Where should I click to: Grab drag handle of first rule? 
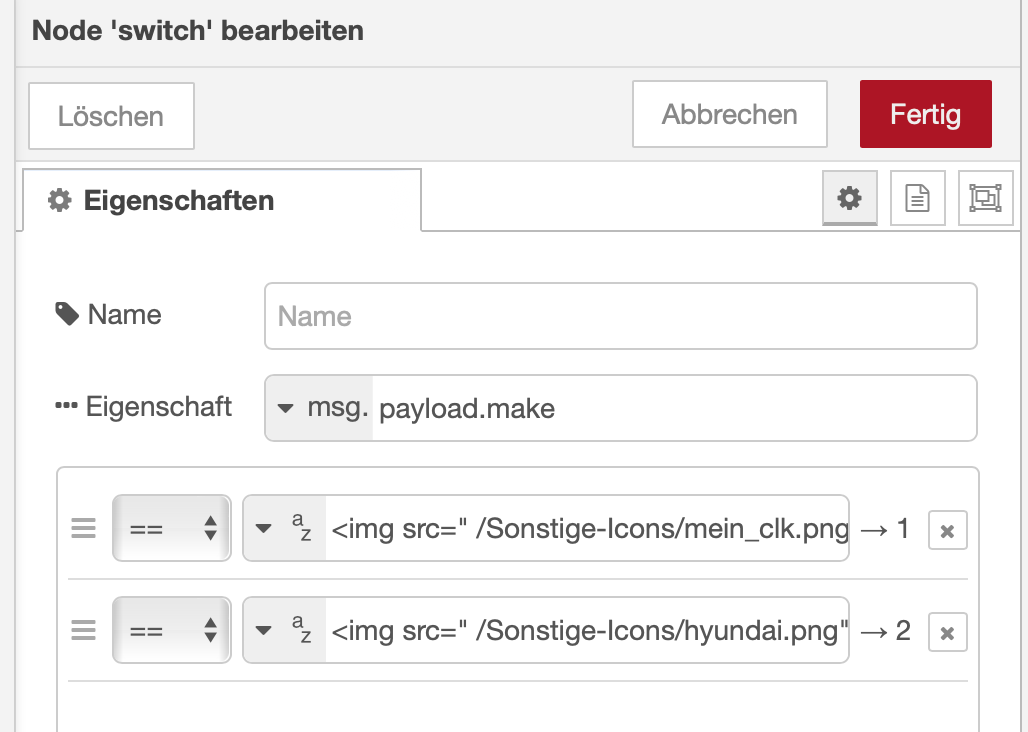(84, 528)
